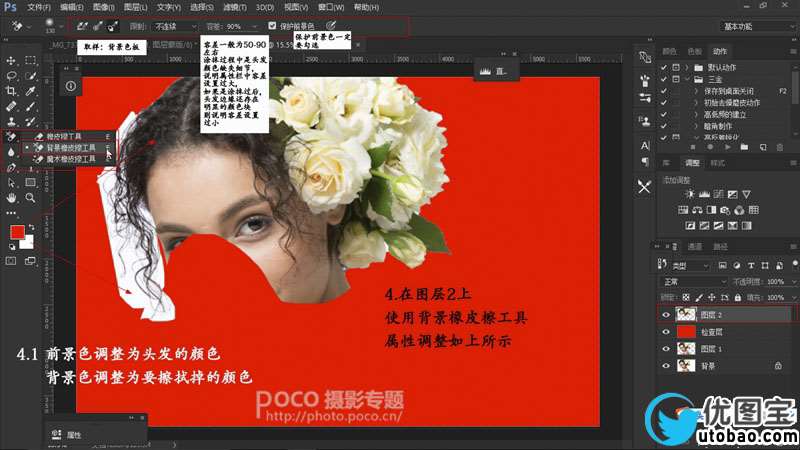Click the red foreground color swatch
Viewport: 800px width, 450px height.
pos(17,232)
